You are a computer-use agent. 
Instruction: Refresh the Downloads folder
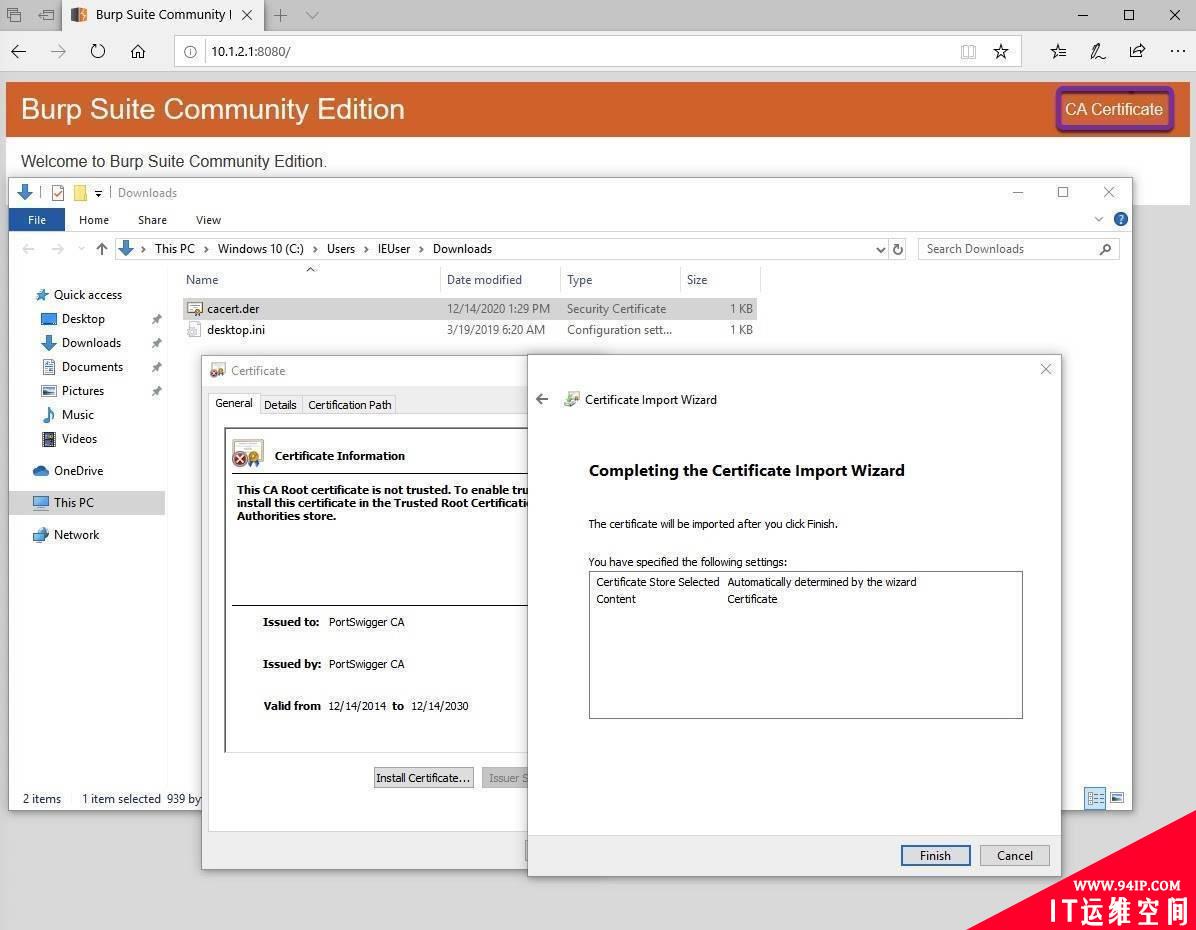(x=898, y=249)
